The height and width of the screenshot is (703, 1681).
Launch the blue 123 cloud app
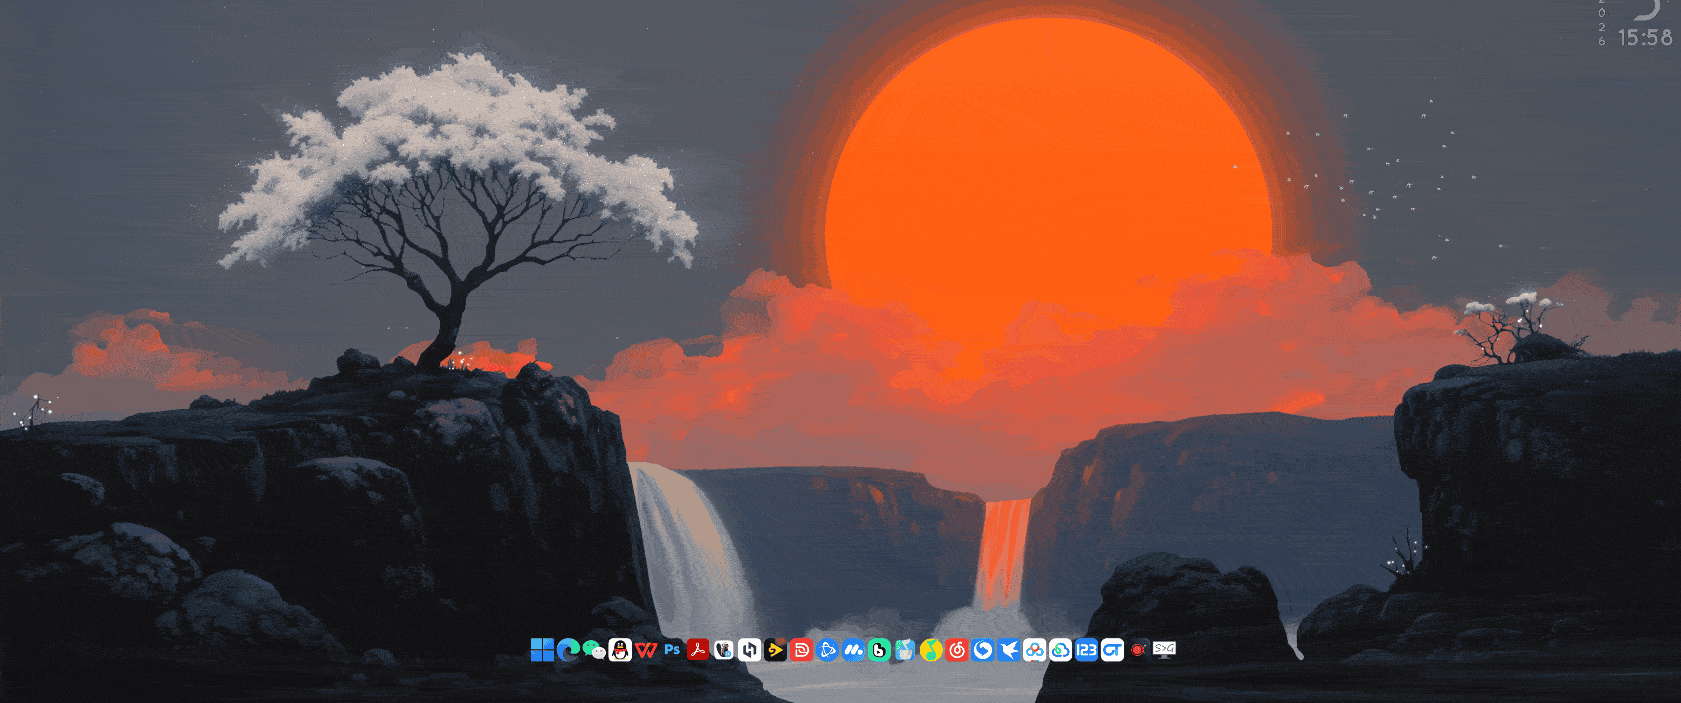tap(1087, 650)
